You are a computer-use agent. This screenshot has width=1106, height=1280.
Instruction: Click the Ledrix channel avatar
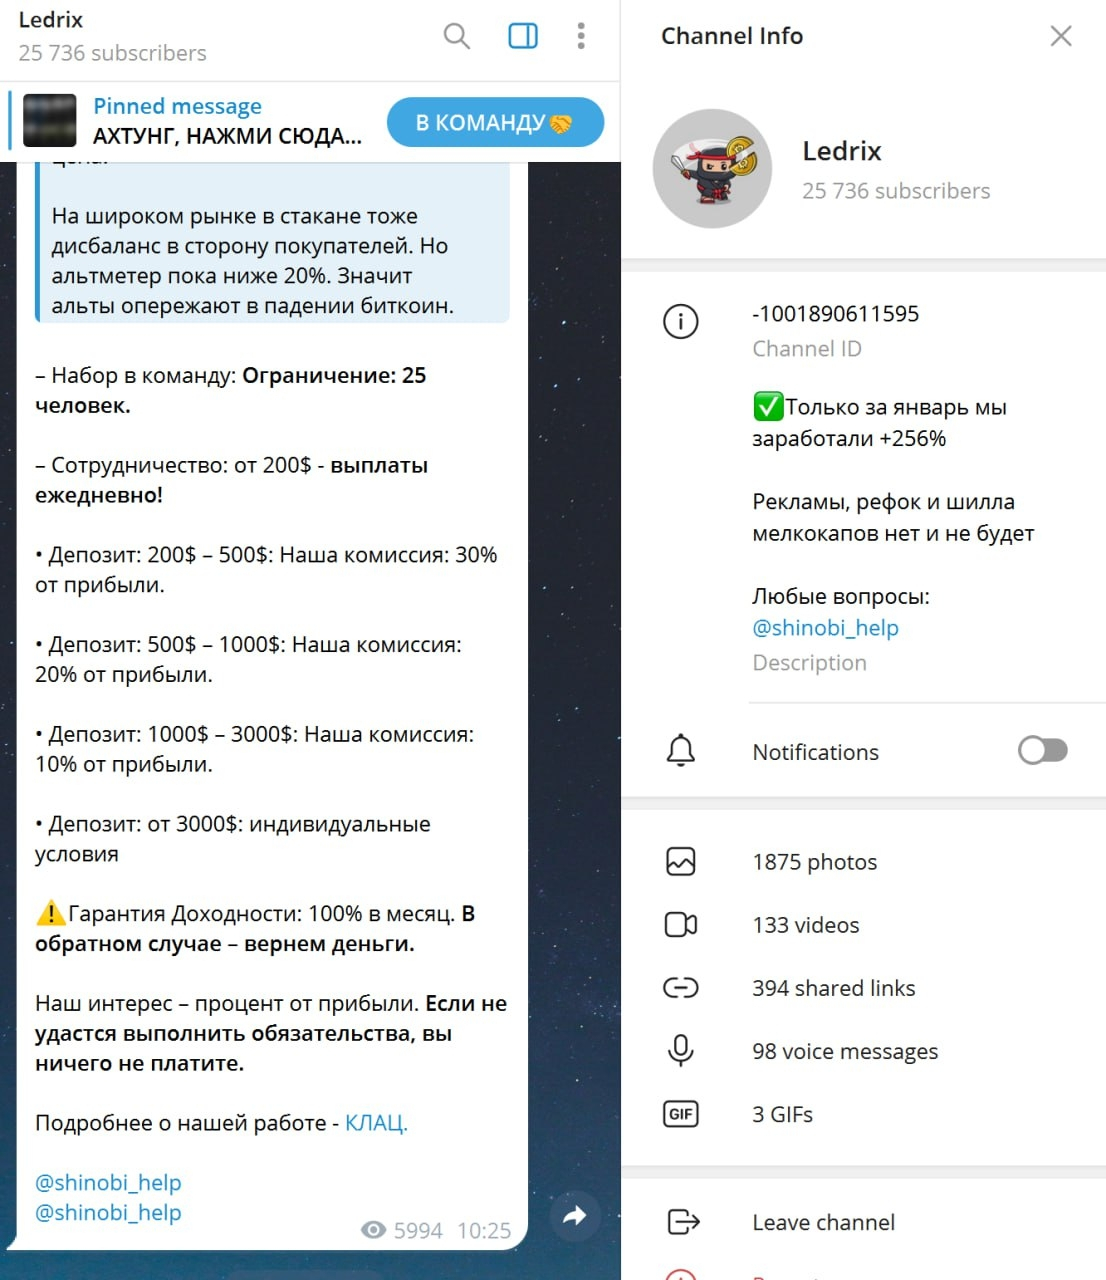pyautogui.click(x=712, y=169)
